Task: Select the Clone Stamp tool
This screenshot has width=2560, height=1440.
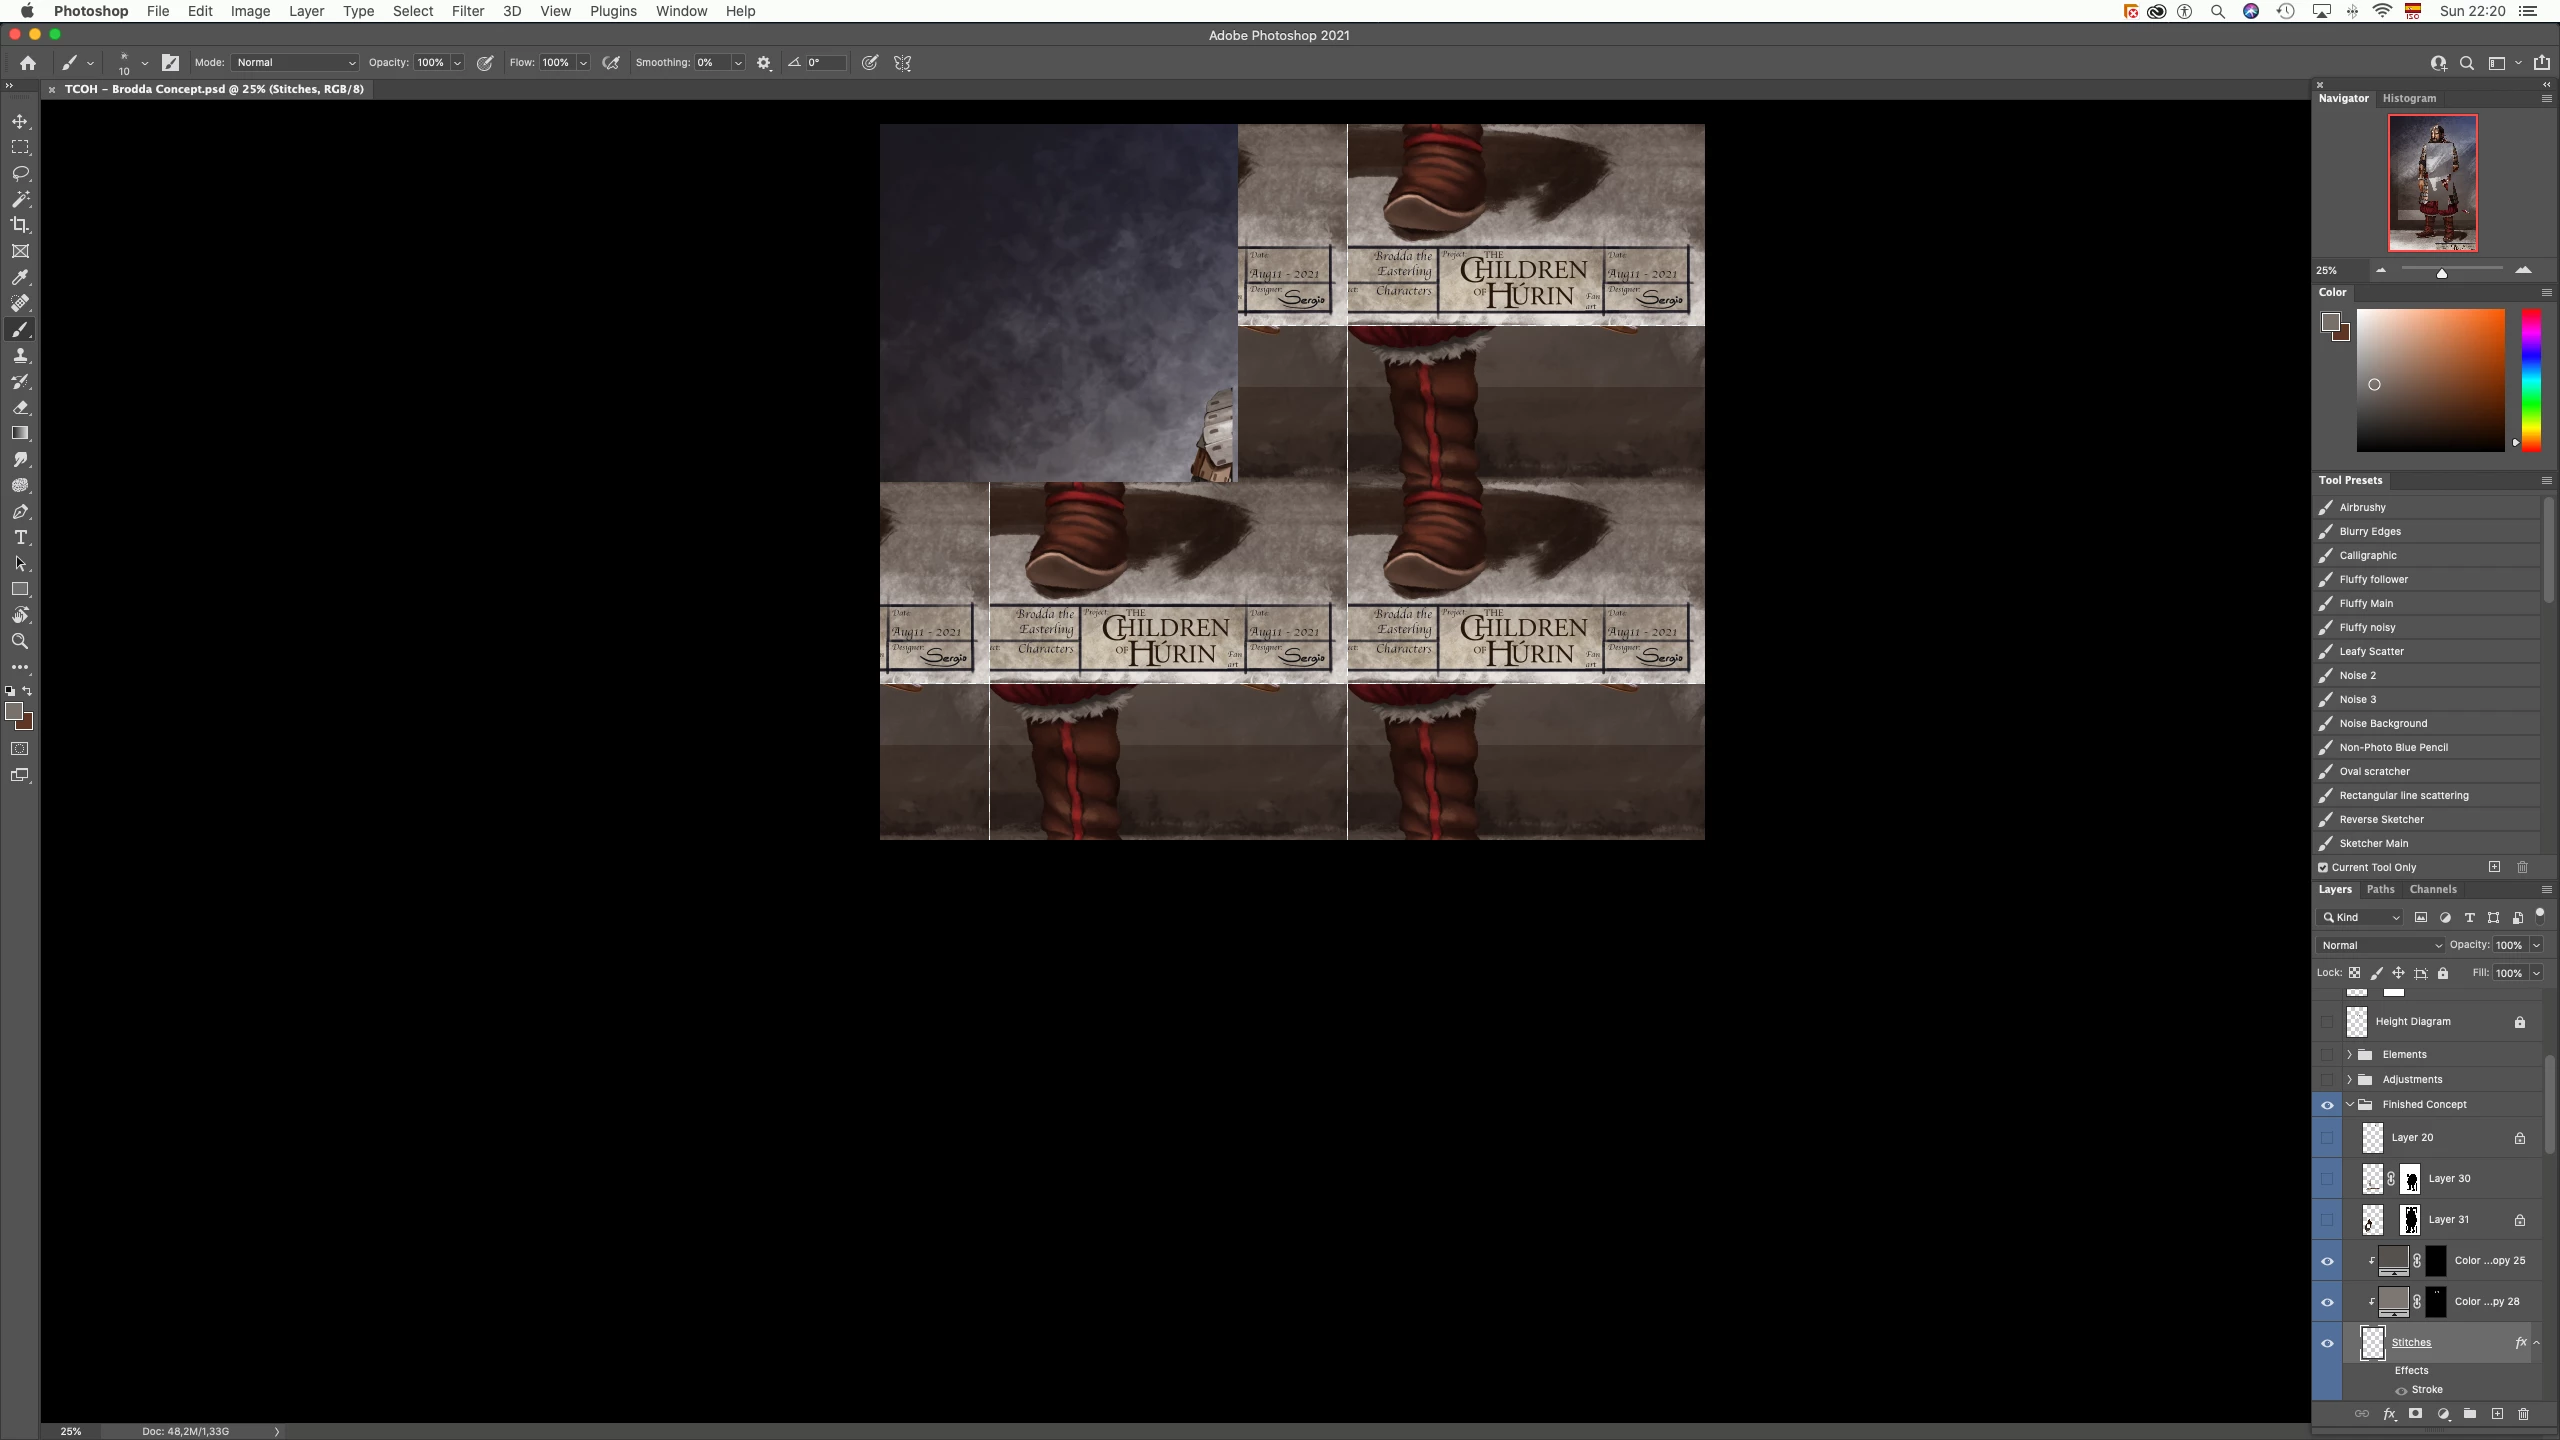Action: [20, 356]
